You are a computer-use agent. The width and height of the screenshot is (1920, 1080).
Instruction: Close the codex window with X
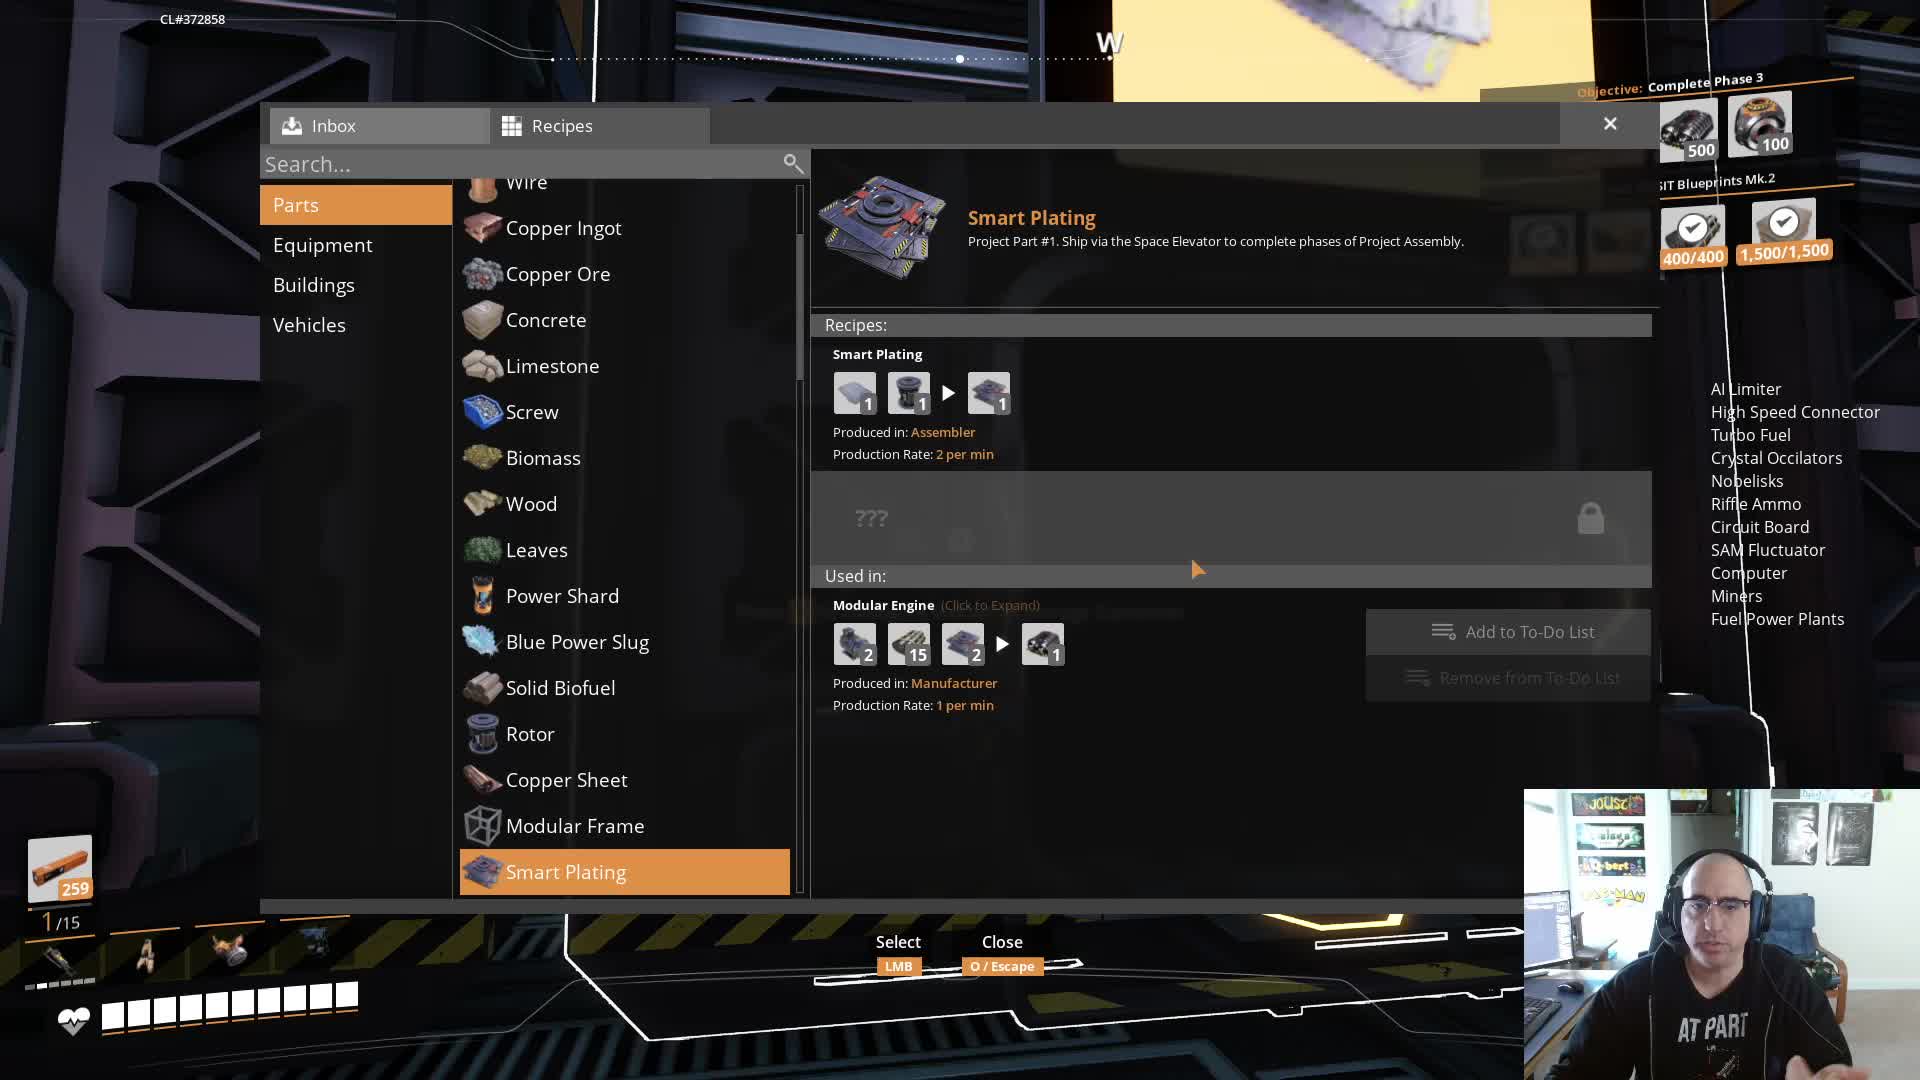1610,124
